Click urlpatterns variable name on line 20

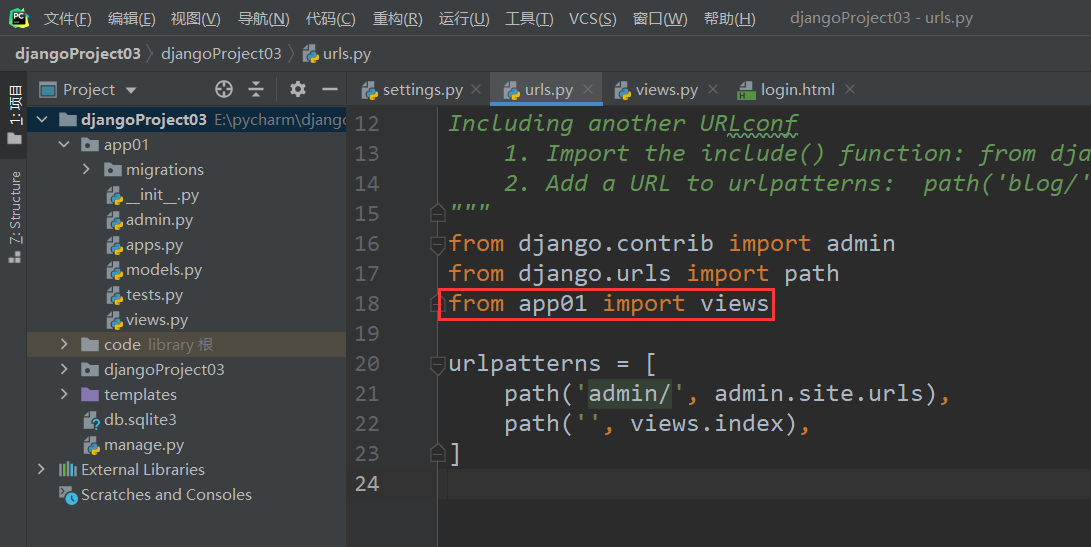pyautogui.click(x=525, y=363)
